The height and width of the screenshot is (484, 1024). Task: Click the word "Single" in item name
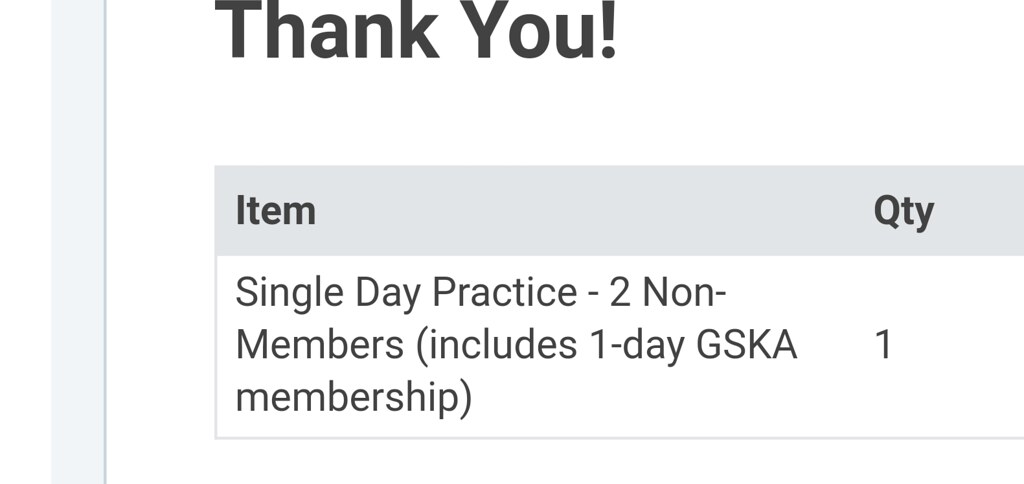click(289, 294)
